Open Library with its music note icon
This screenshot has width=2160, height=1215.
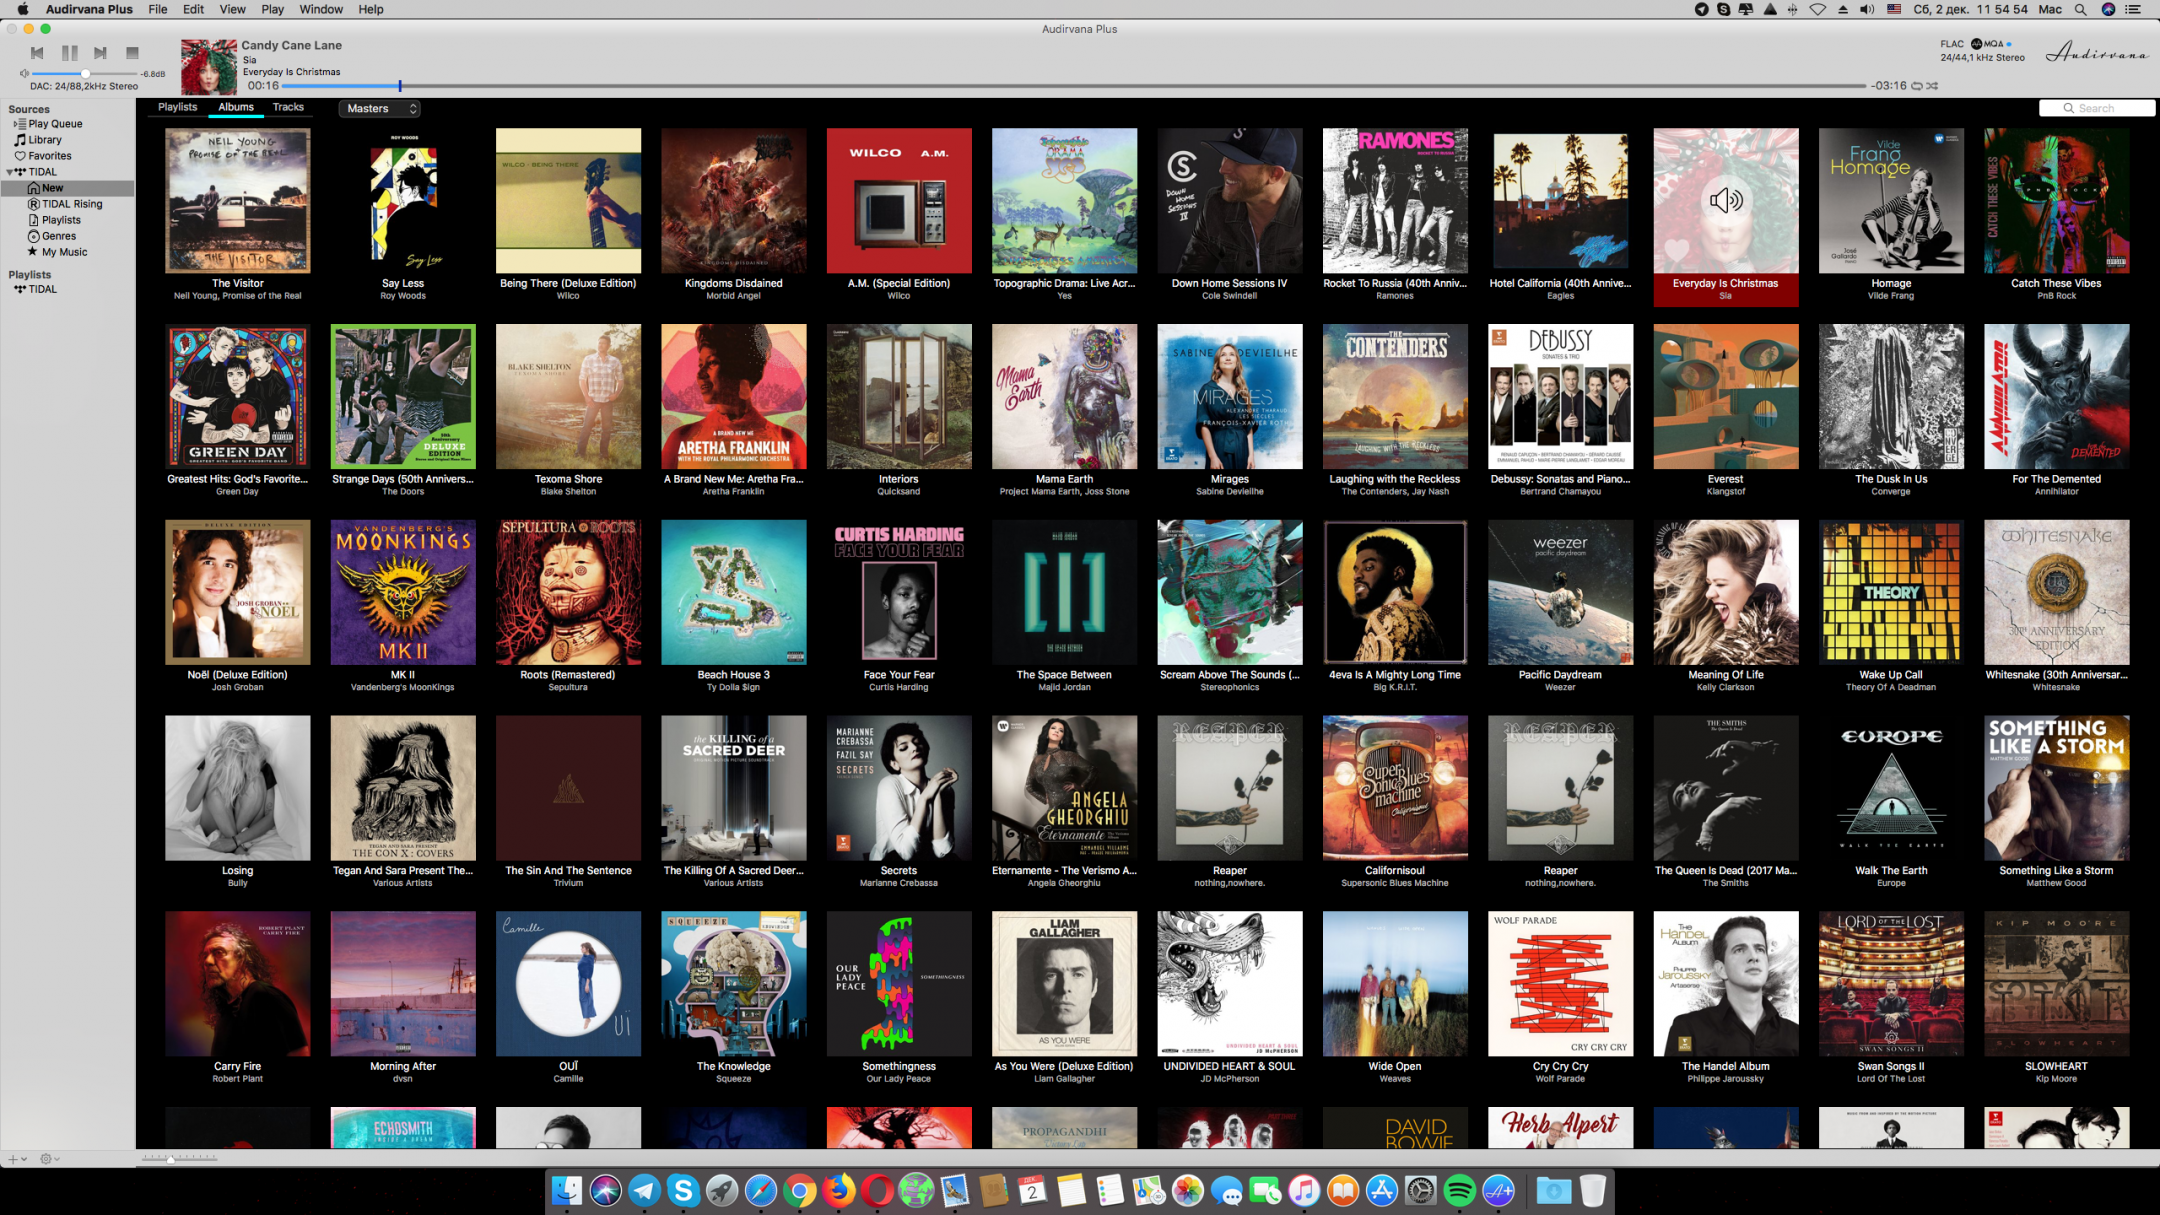[37, 140]
